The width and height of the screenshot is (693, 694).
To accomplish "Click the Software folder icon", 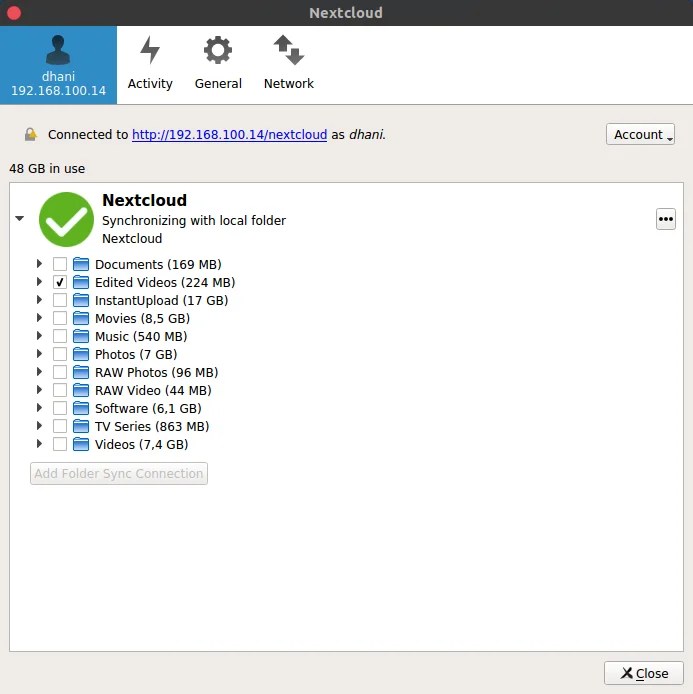I will point(81,408).
